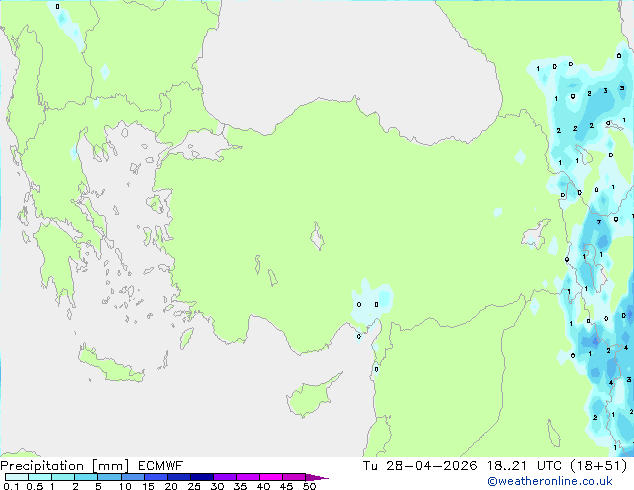
Task: Select the 20–25 mm dark blue legend swatch
Action: coord(178,477)
